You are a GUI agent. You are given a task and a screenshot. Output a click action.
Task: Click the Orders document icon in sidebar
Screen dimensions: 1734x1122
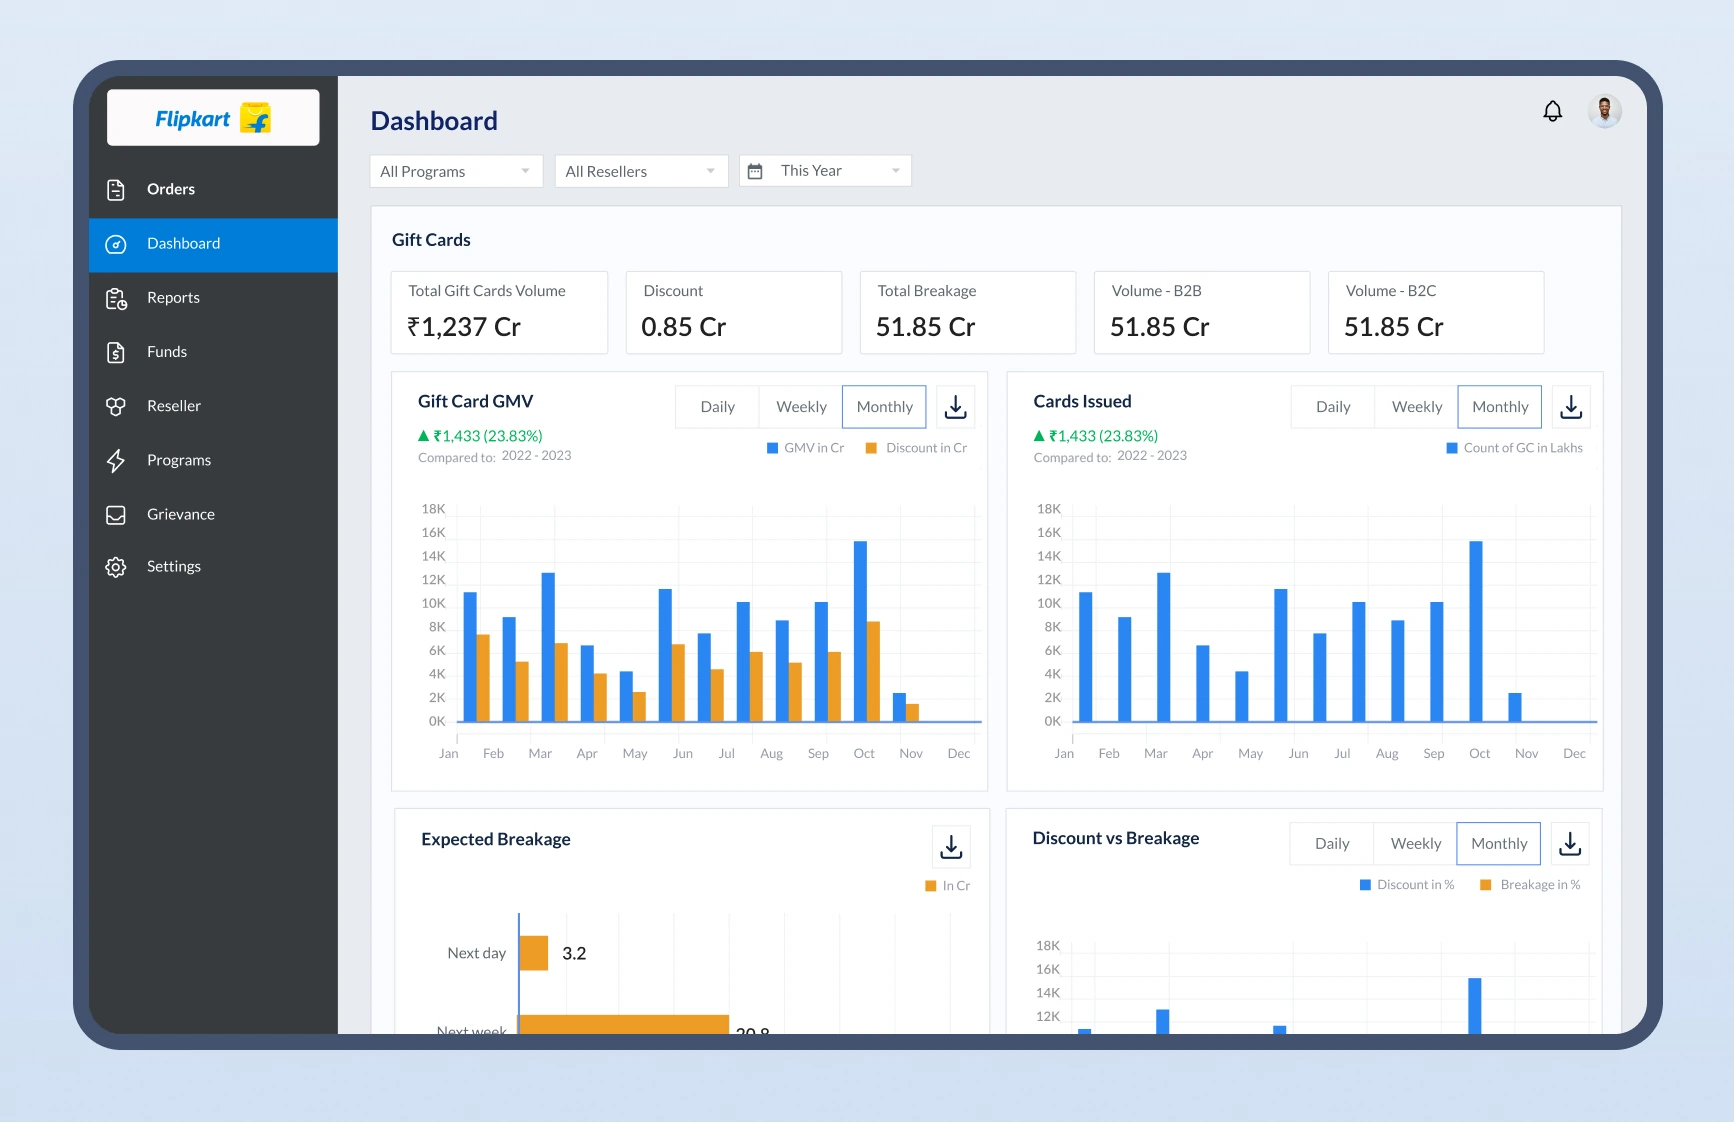coord(116,190)
